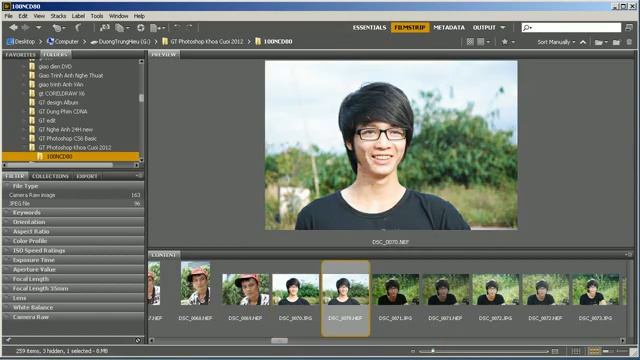The height and width of the screenshot is (360, 640).
Task: Go forward with the right arrow button
Action: coord(25,27)
